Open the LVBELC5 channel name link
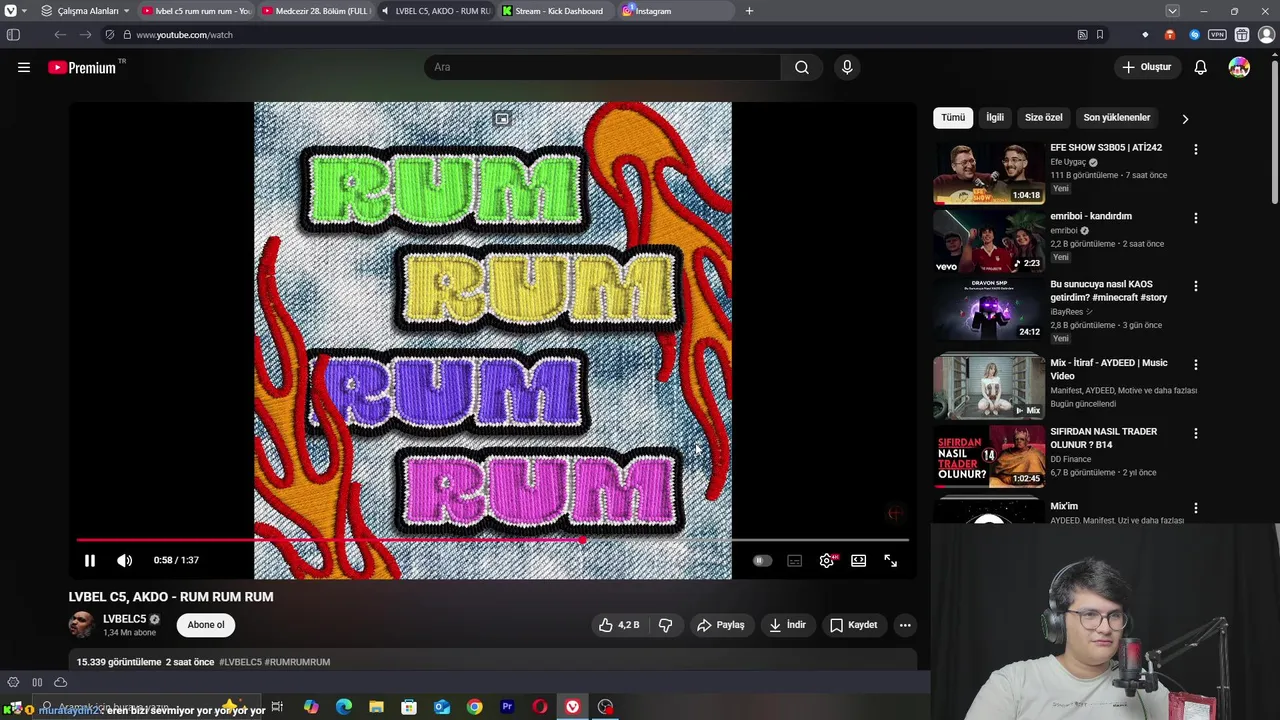1280x720 pixels. [124, 619]
